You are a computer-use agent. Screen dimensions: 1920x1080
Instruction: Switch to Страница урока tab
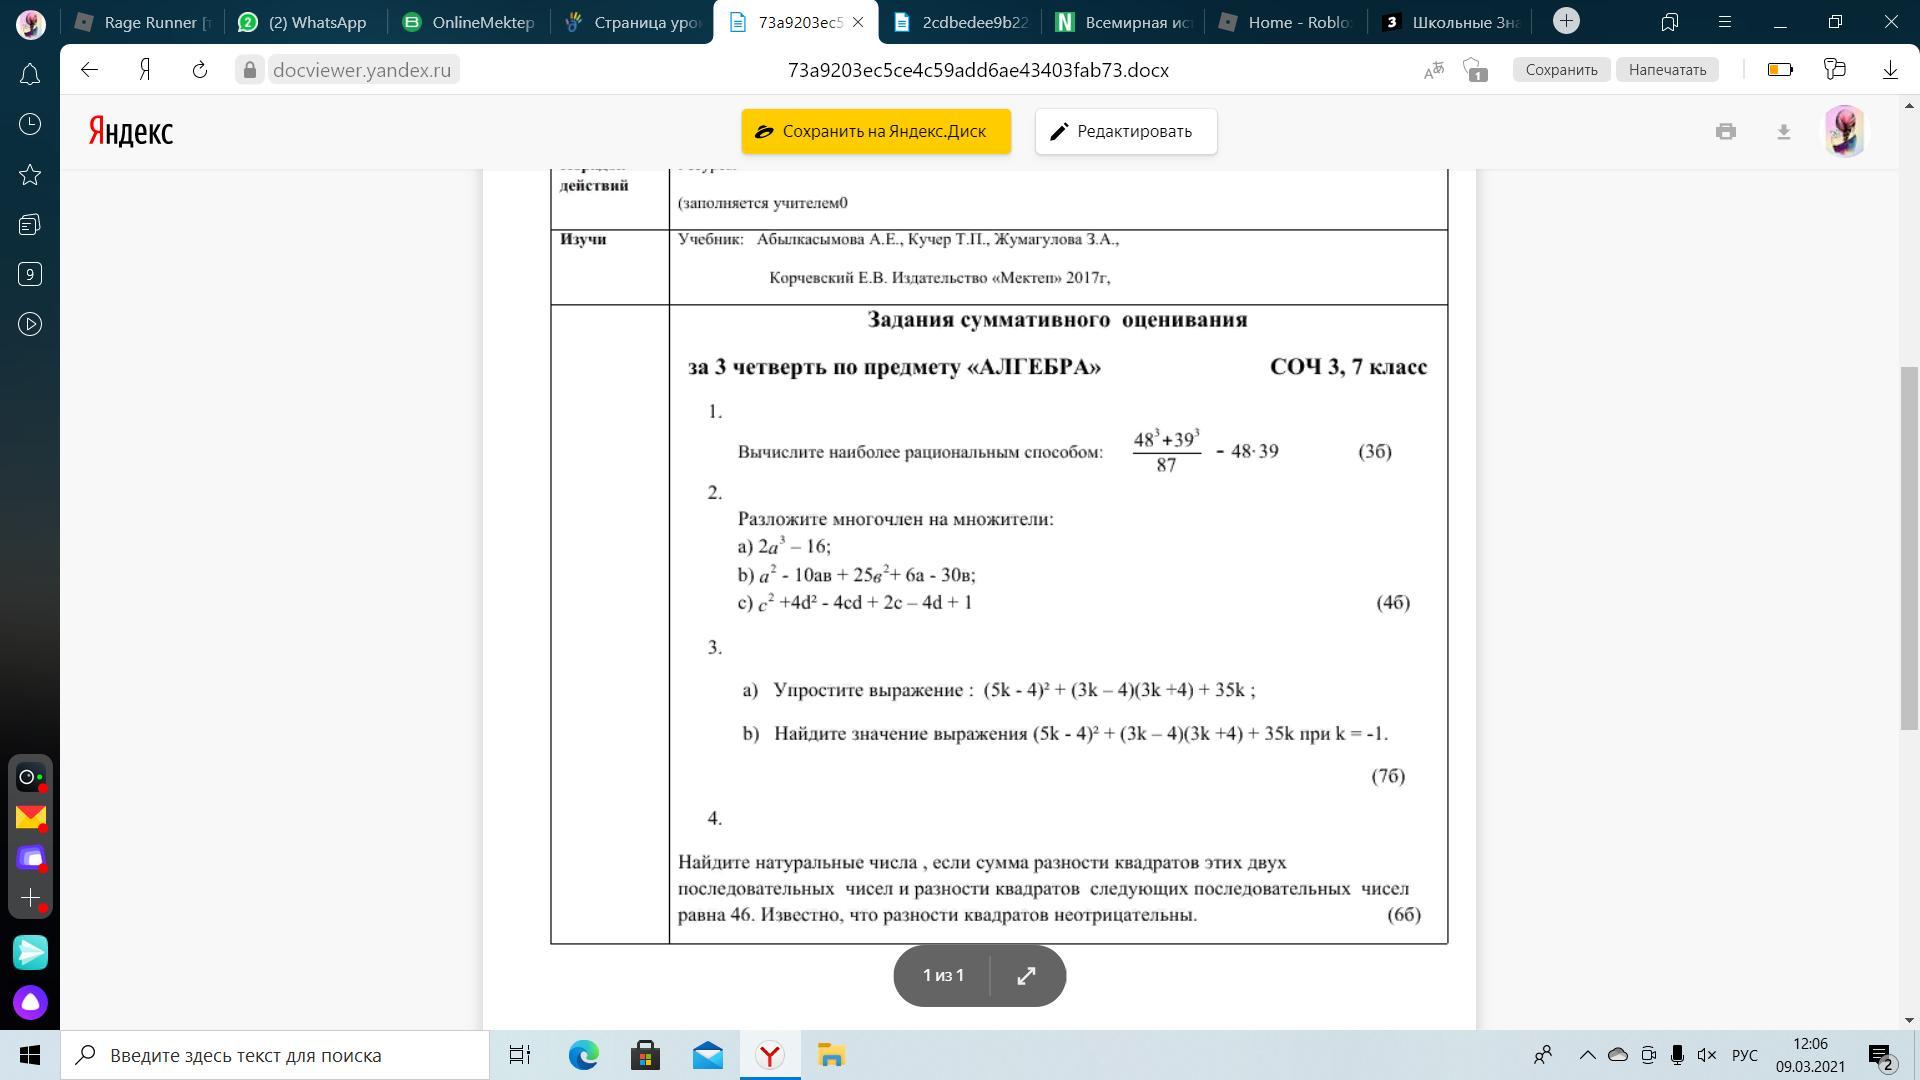pyautogui.click(x=633, y=22)
